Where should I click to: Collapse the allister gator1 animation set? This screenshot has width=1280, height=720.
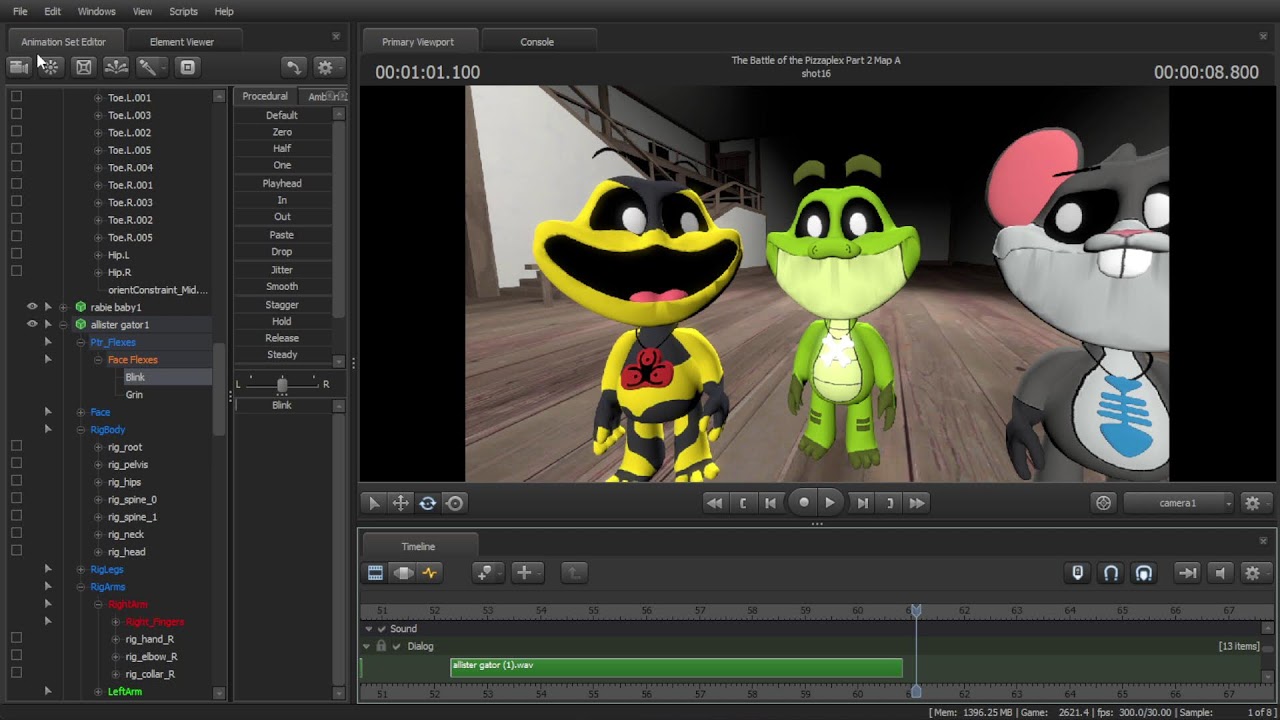pos(64,325)
